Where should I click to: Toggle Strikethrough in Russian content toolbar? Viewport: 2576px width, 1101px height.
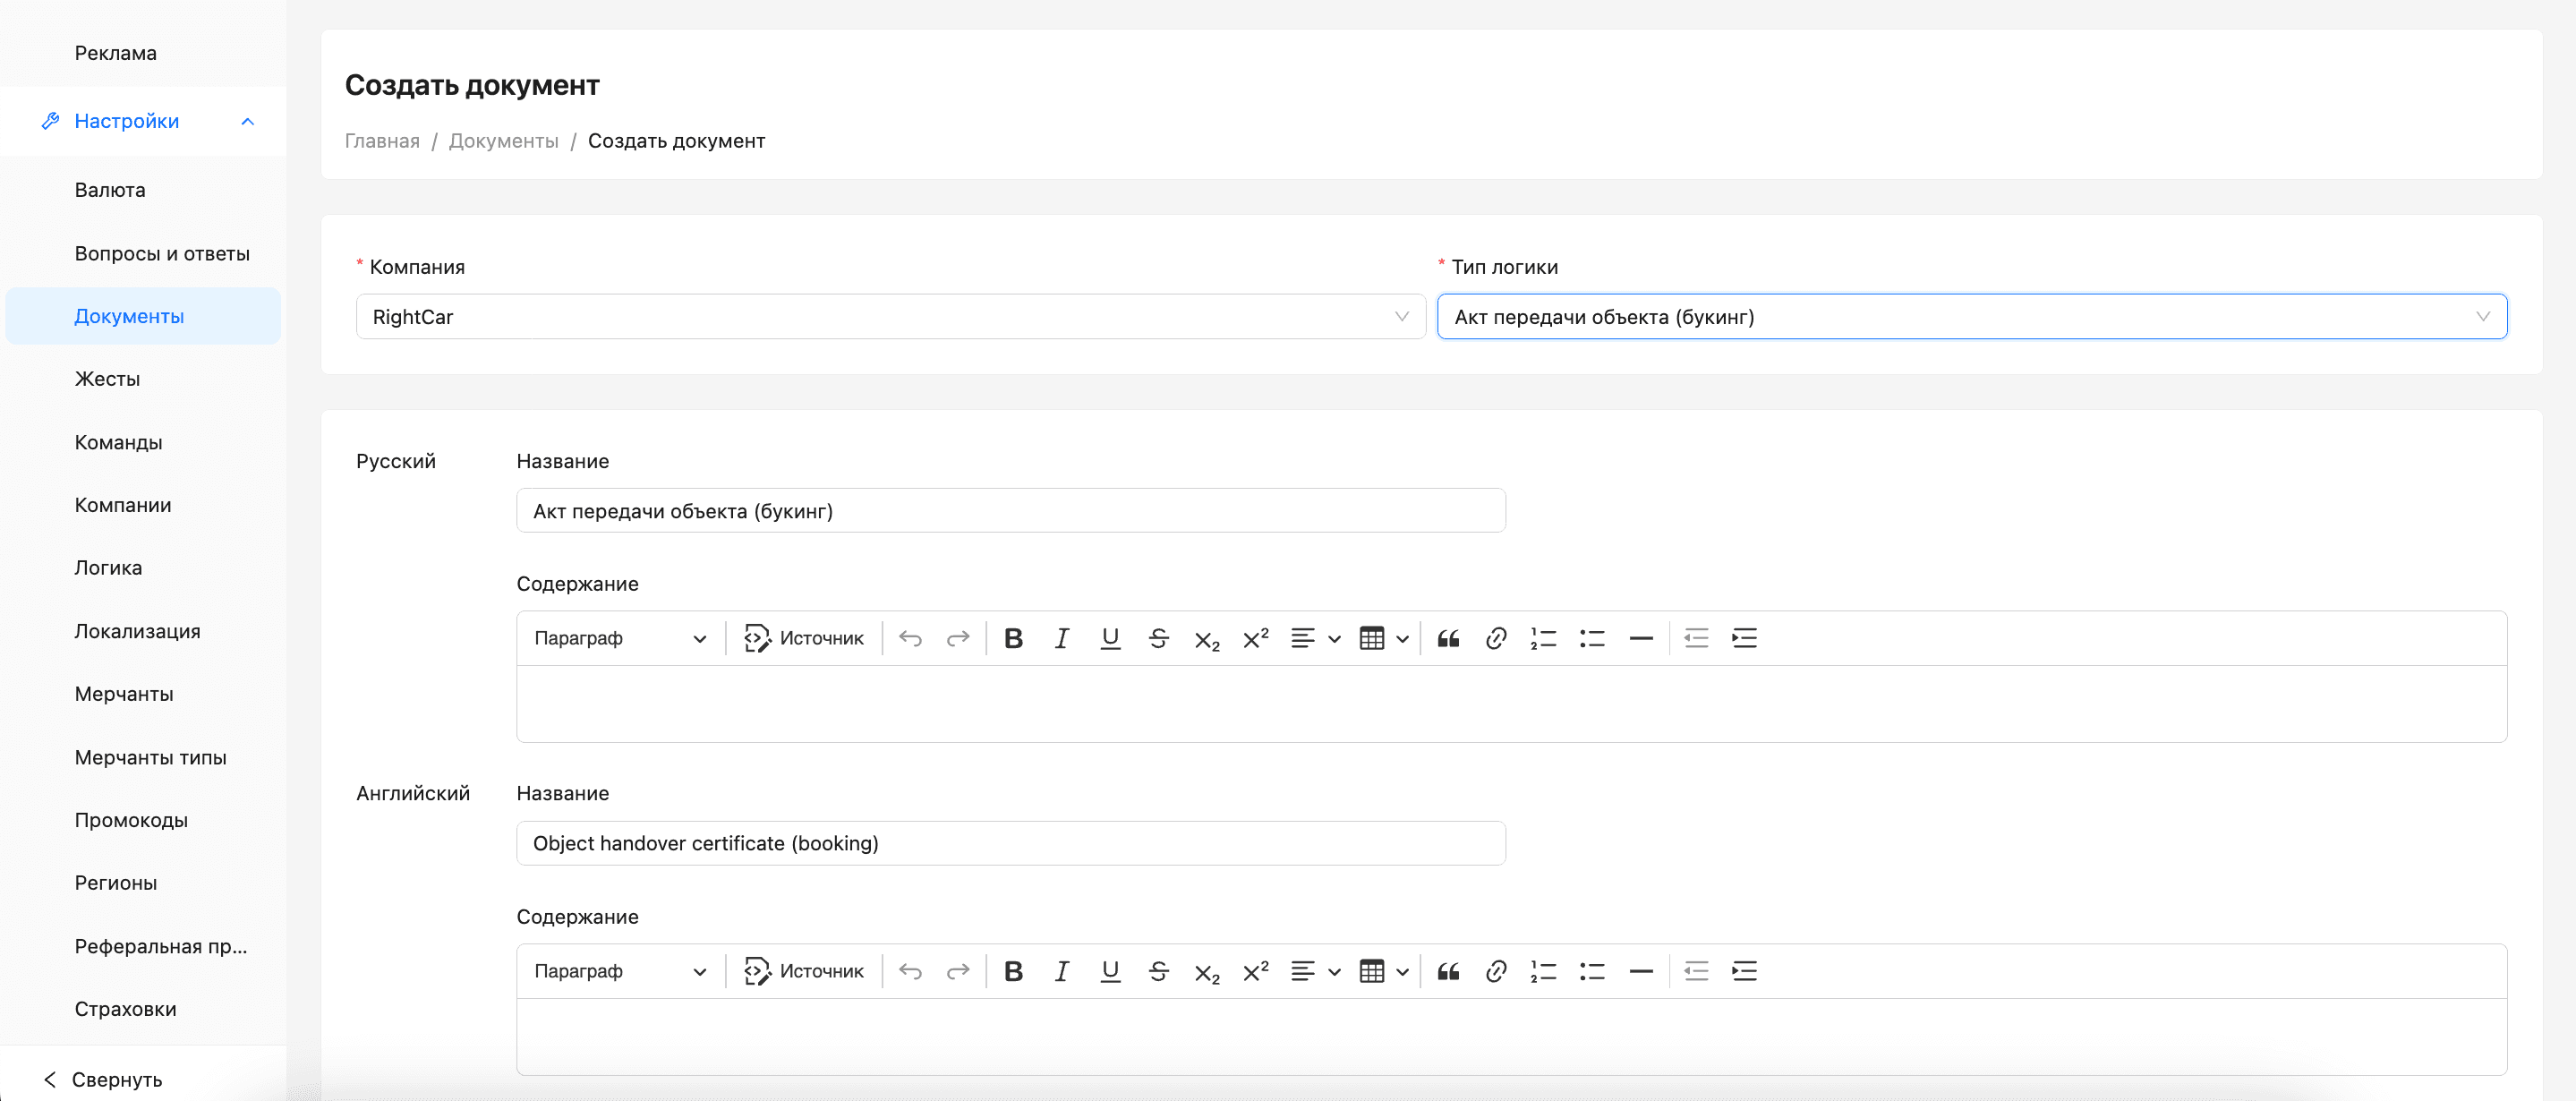(x=1158, y=638)
